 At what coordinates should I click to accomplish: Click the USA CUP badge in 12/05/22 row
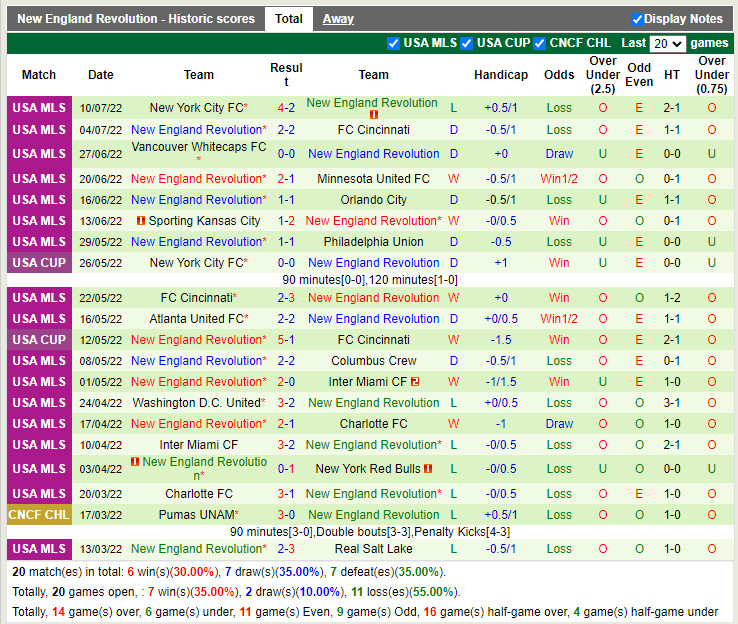[39, 340]
